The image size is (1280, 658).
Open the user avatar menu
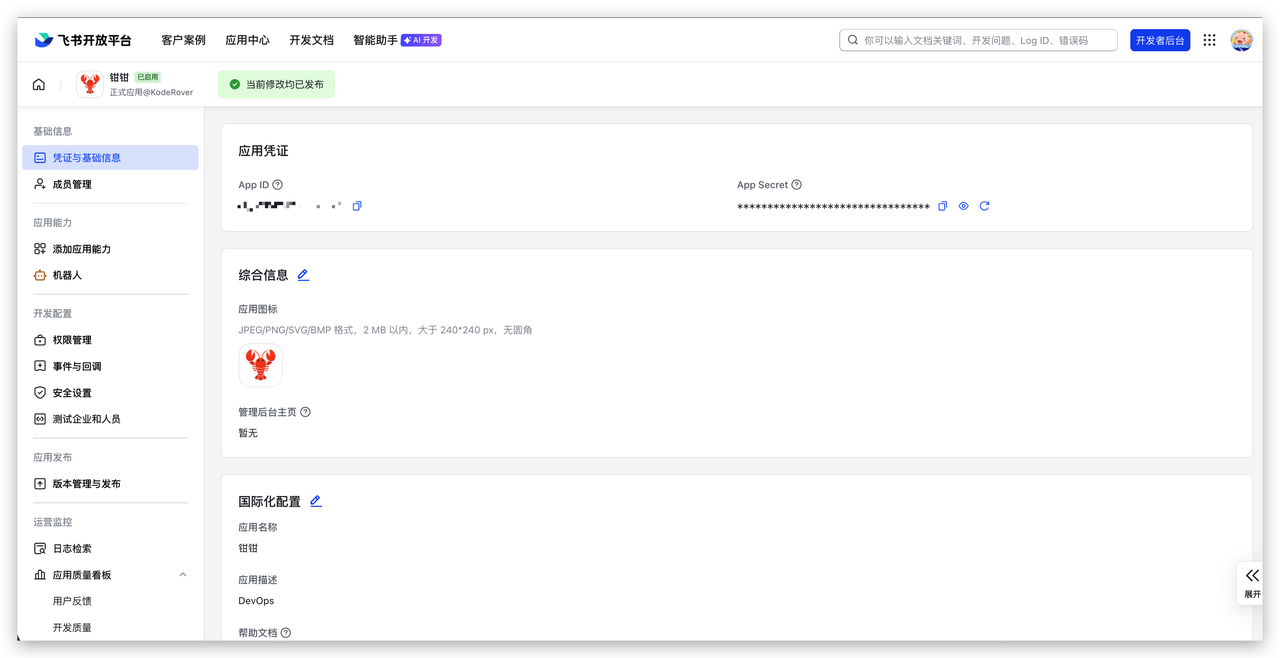1241,40
